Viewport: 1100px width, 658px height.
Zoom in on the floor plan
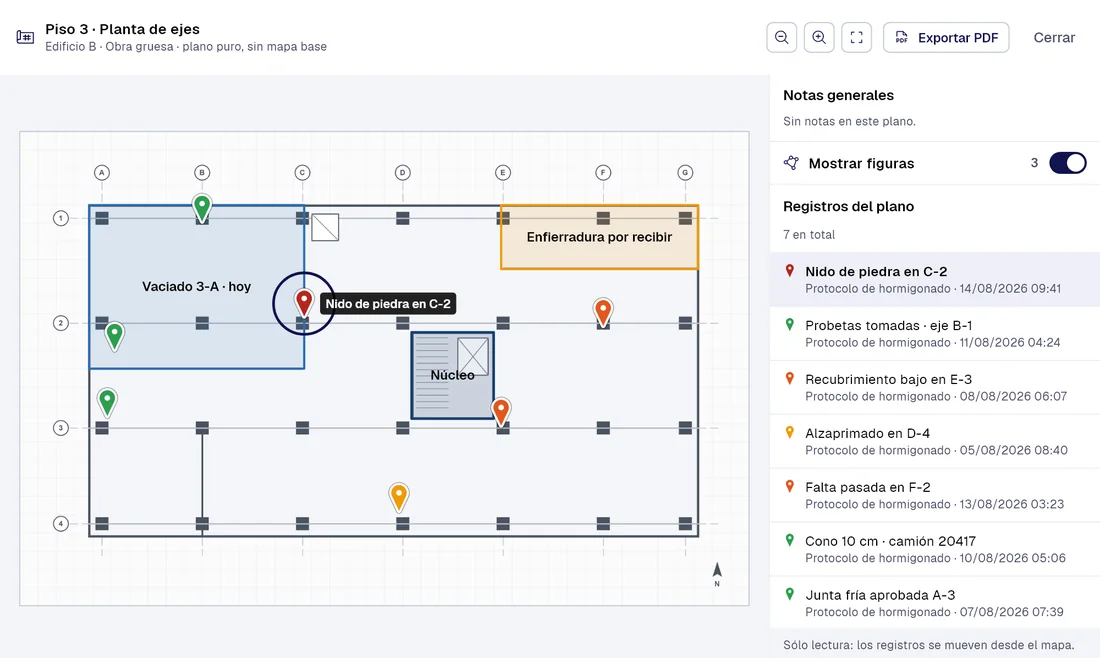pyautogui.click(x=819, y=37)
